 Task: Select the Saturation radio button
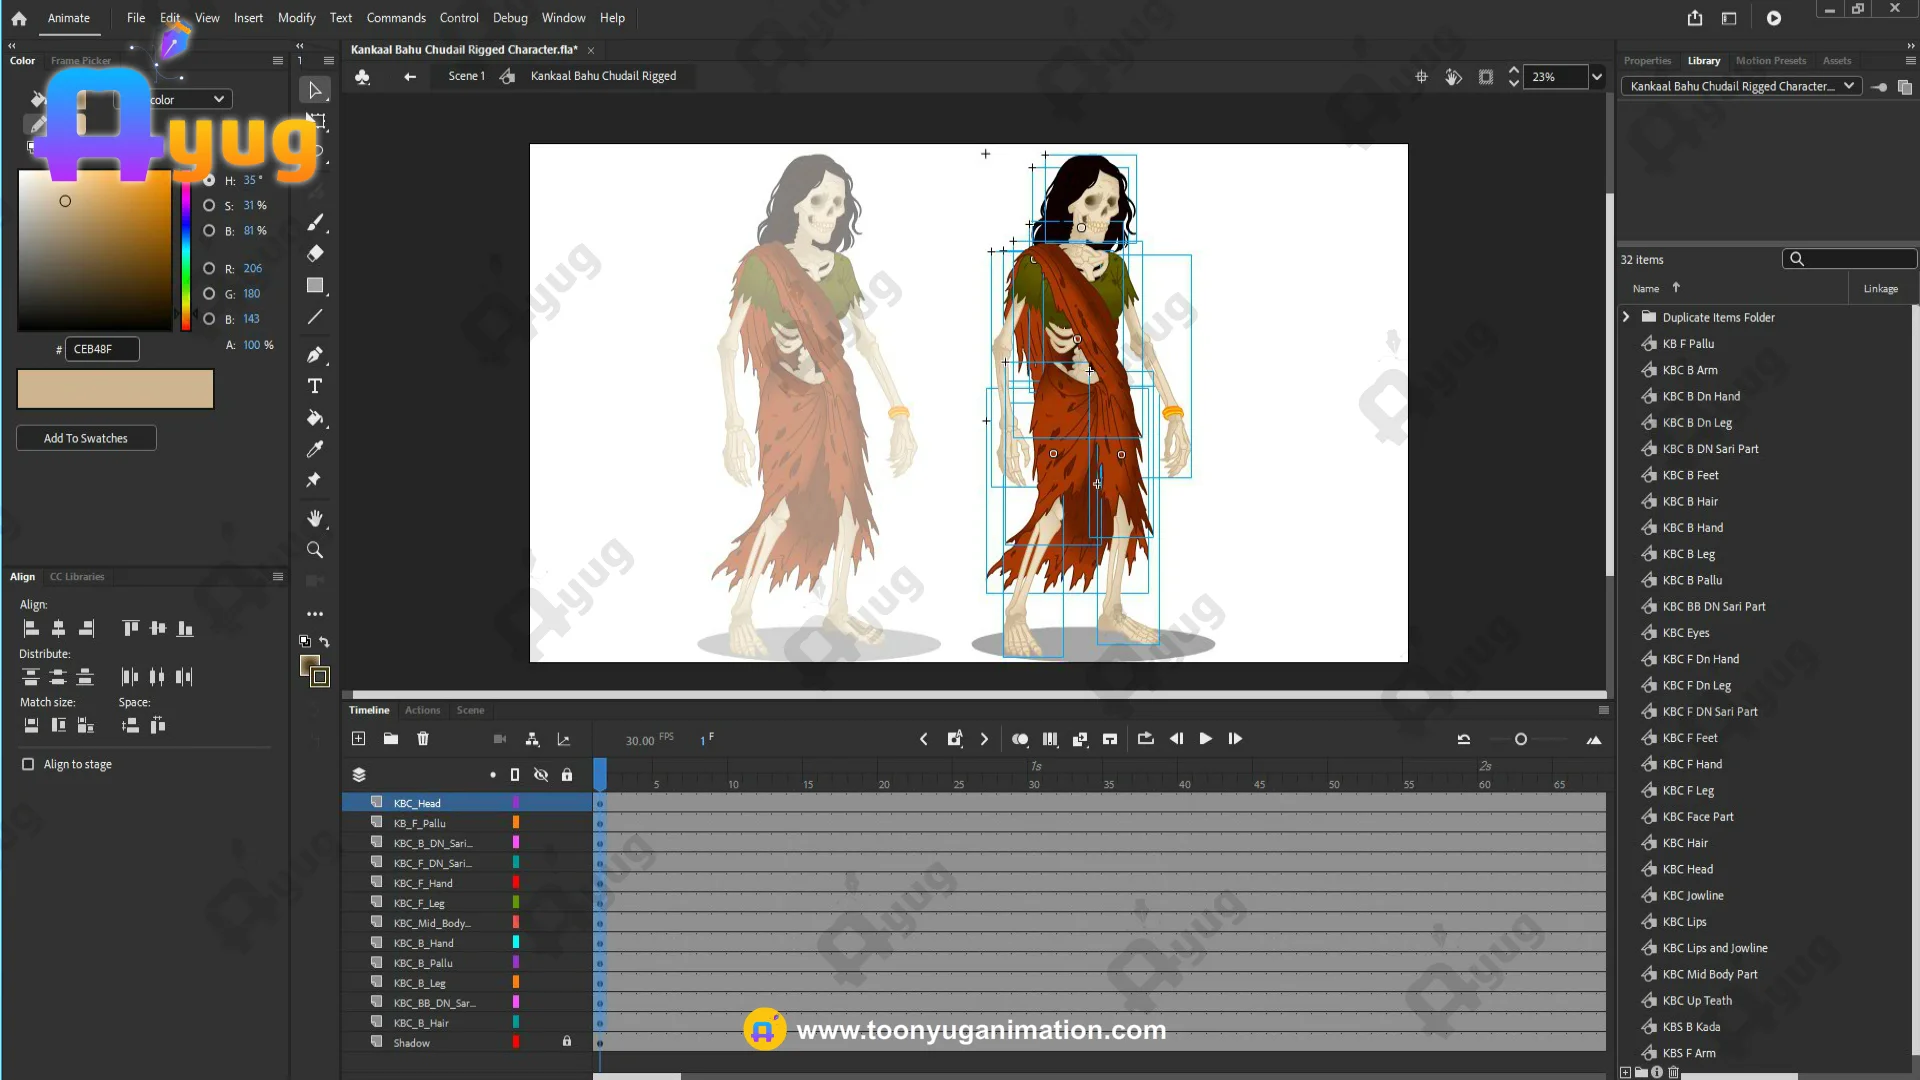coord(209,205)
